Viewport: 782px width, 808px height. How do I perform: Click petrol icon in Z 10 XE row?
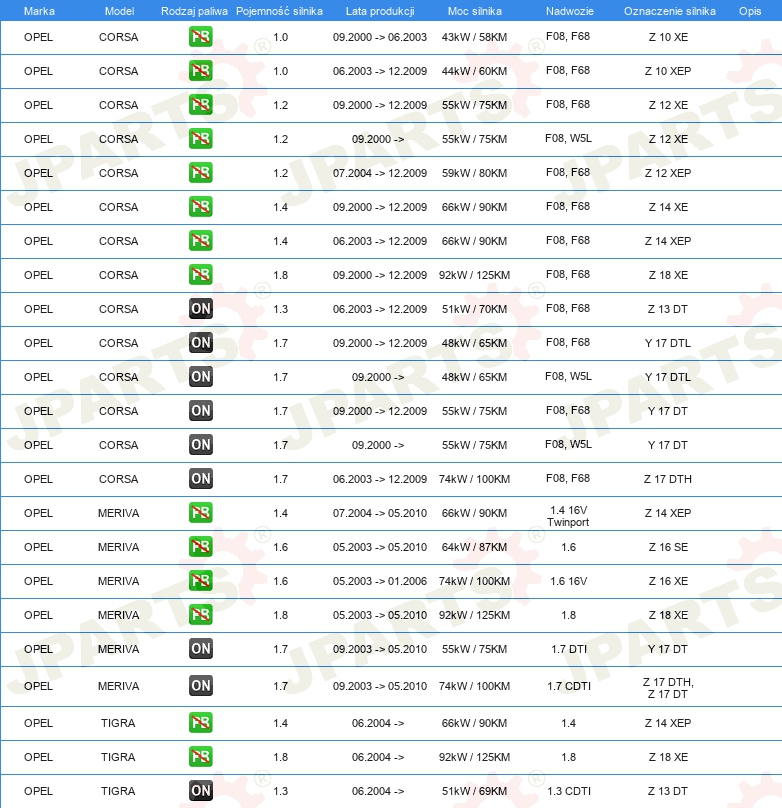click(x=200, y=37)
